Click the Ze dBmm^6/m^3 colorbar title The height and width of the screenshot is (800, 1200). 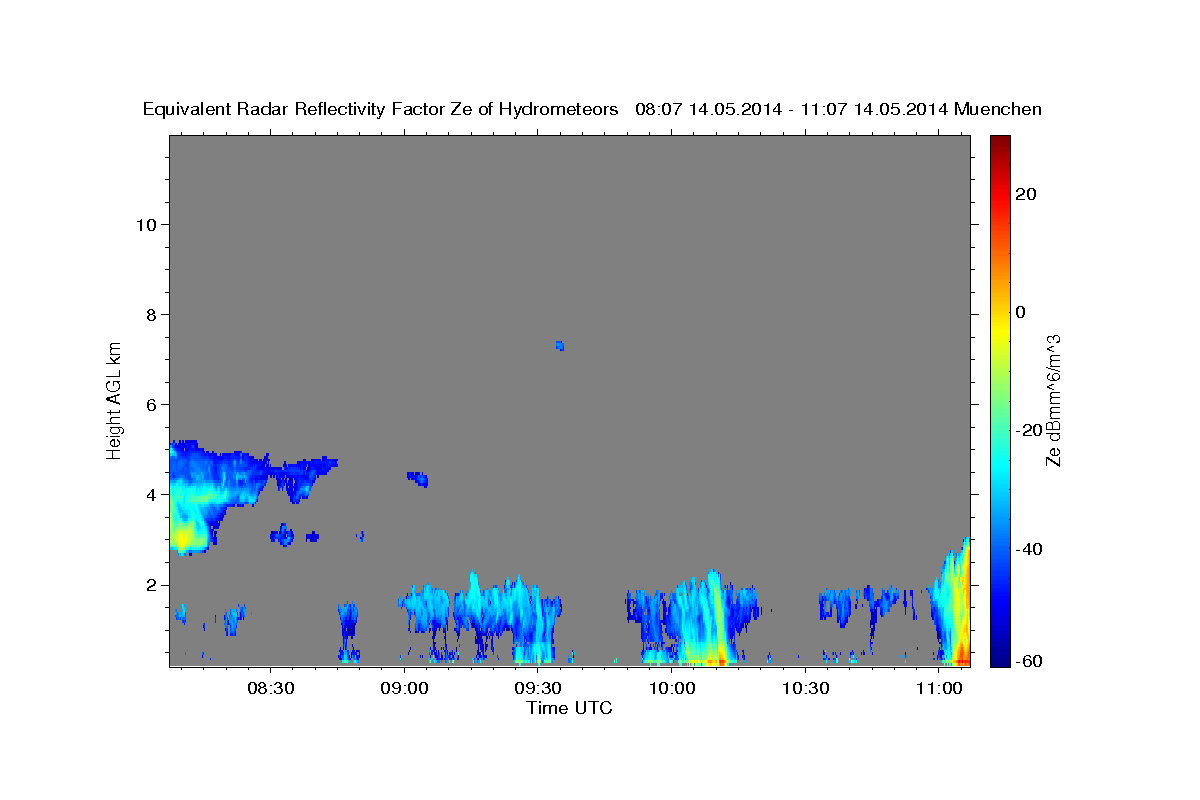[1053, 400]
